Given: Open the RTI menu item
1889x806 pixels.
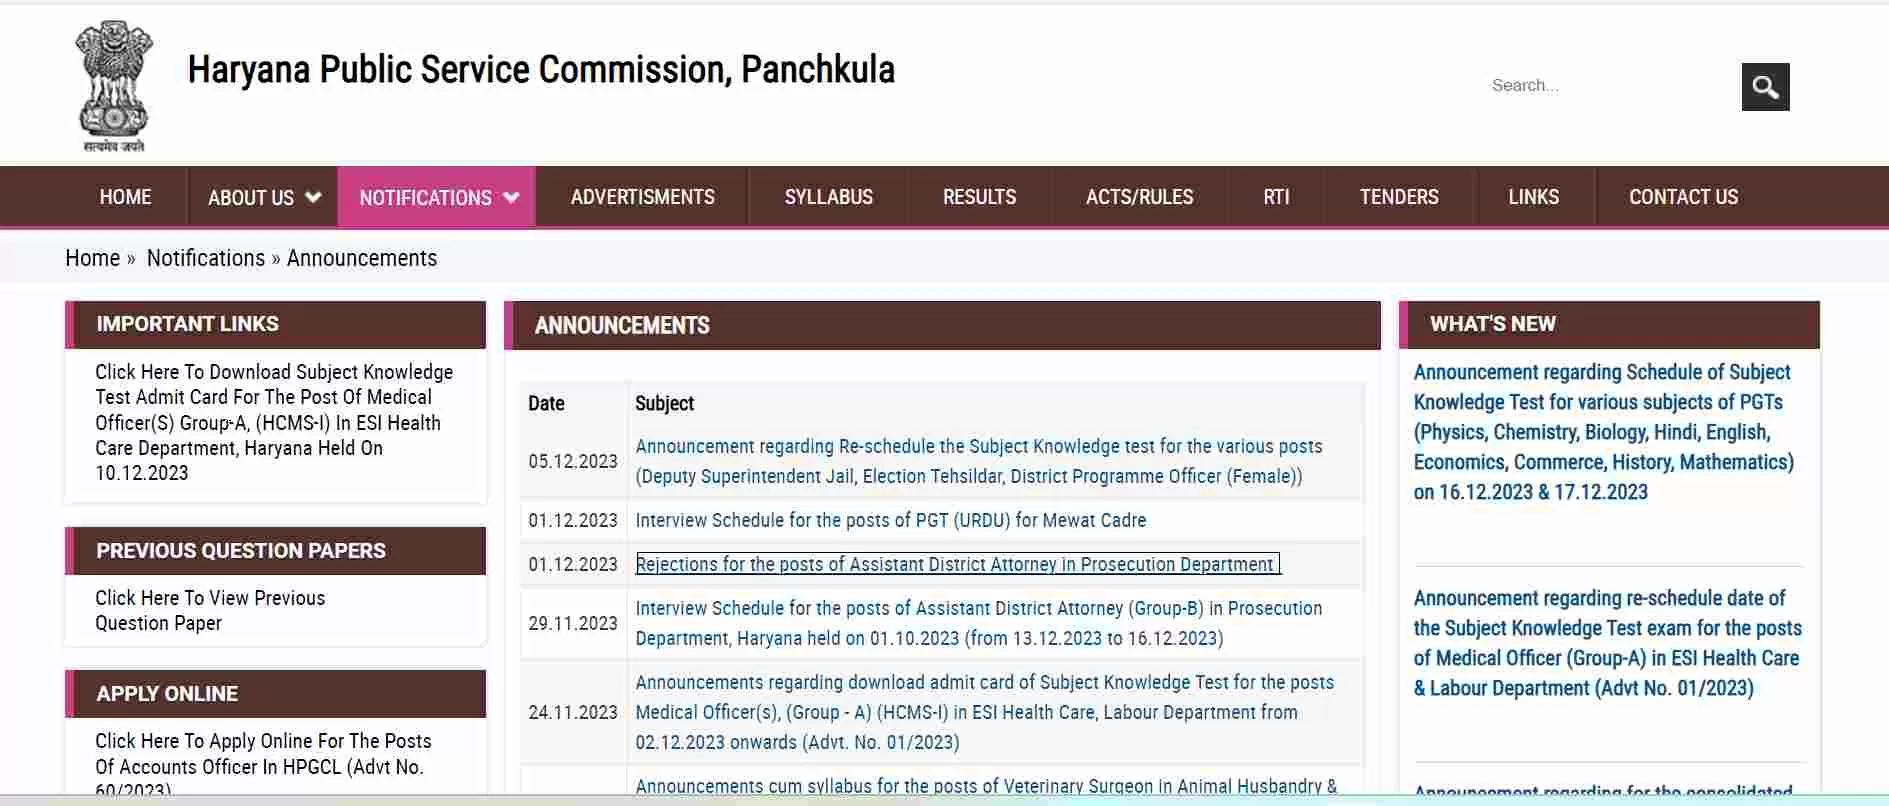Looking at the screenshot, I should (x=1276, y=197).
